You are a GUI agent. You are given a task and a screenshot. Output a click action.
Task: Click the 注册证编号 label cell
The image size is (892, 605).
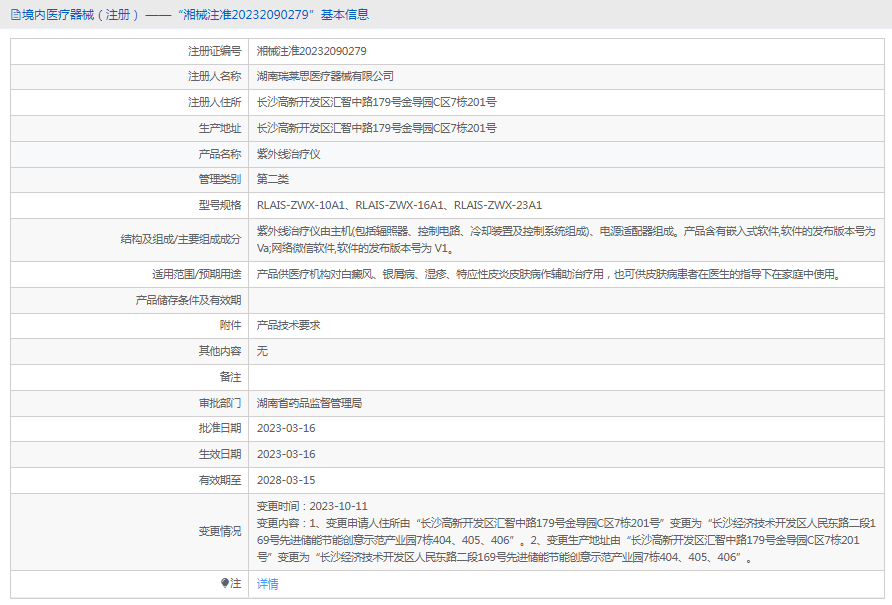pos(214,51)
